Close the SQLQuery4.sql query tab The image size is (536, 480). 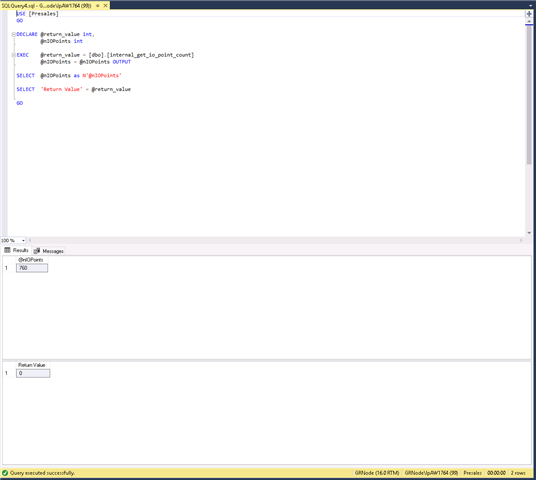106,5
